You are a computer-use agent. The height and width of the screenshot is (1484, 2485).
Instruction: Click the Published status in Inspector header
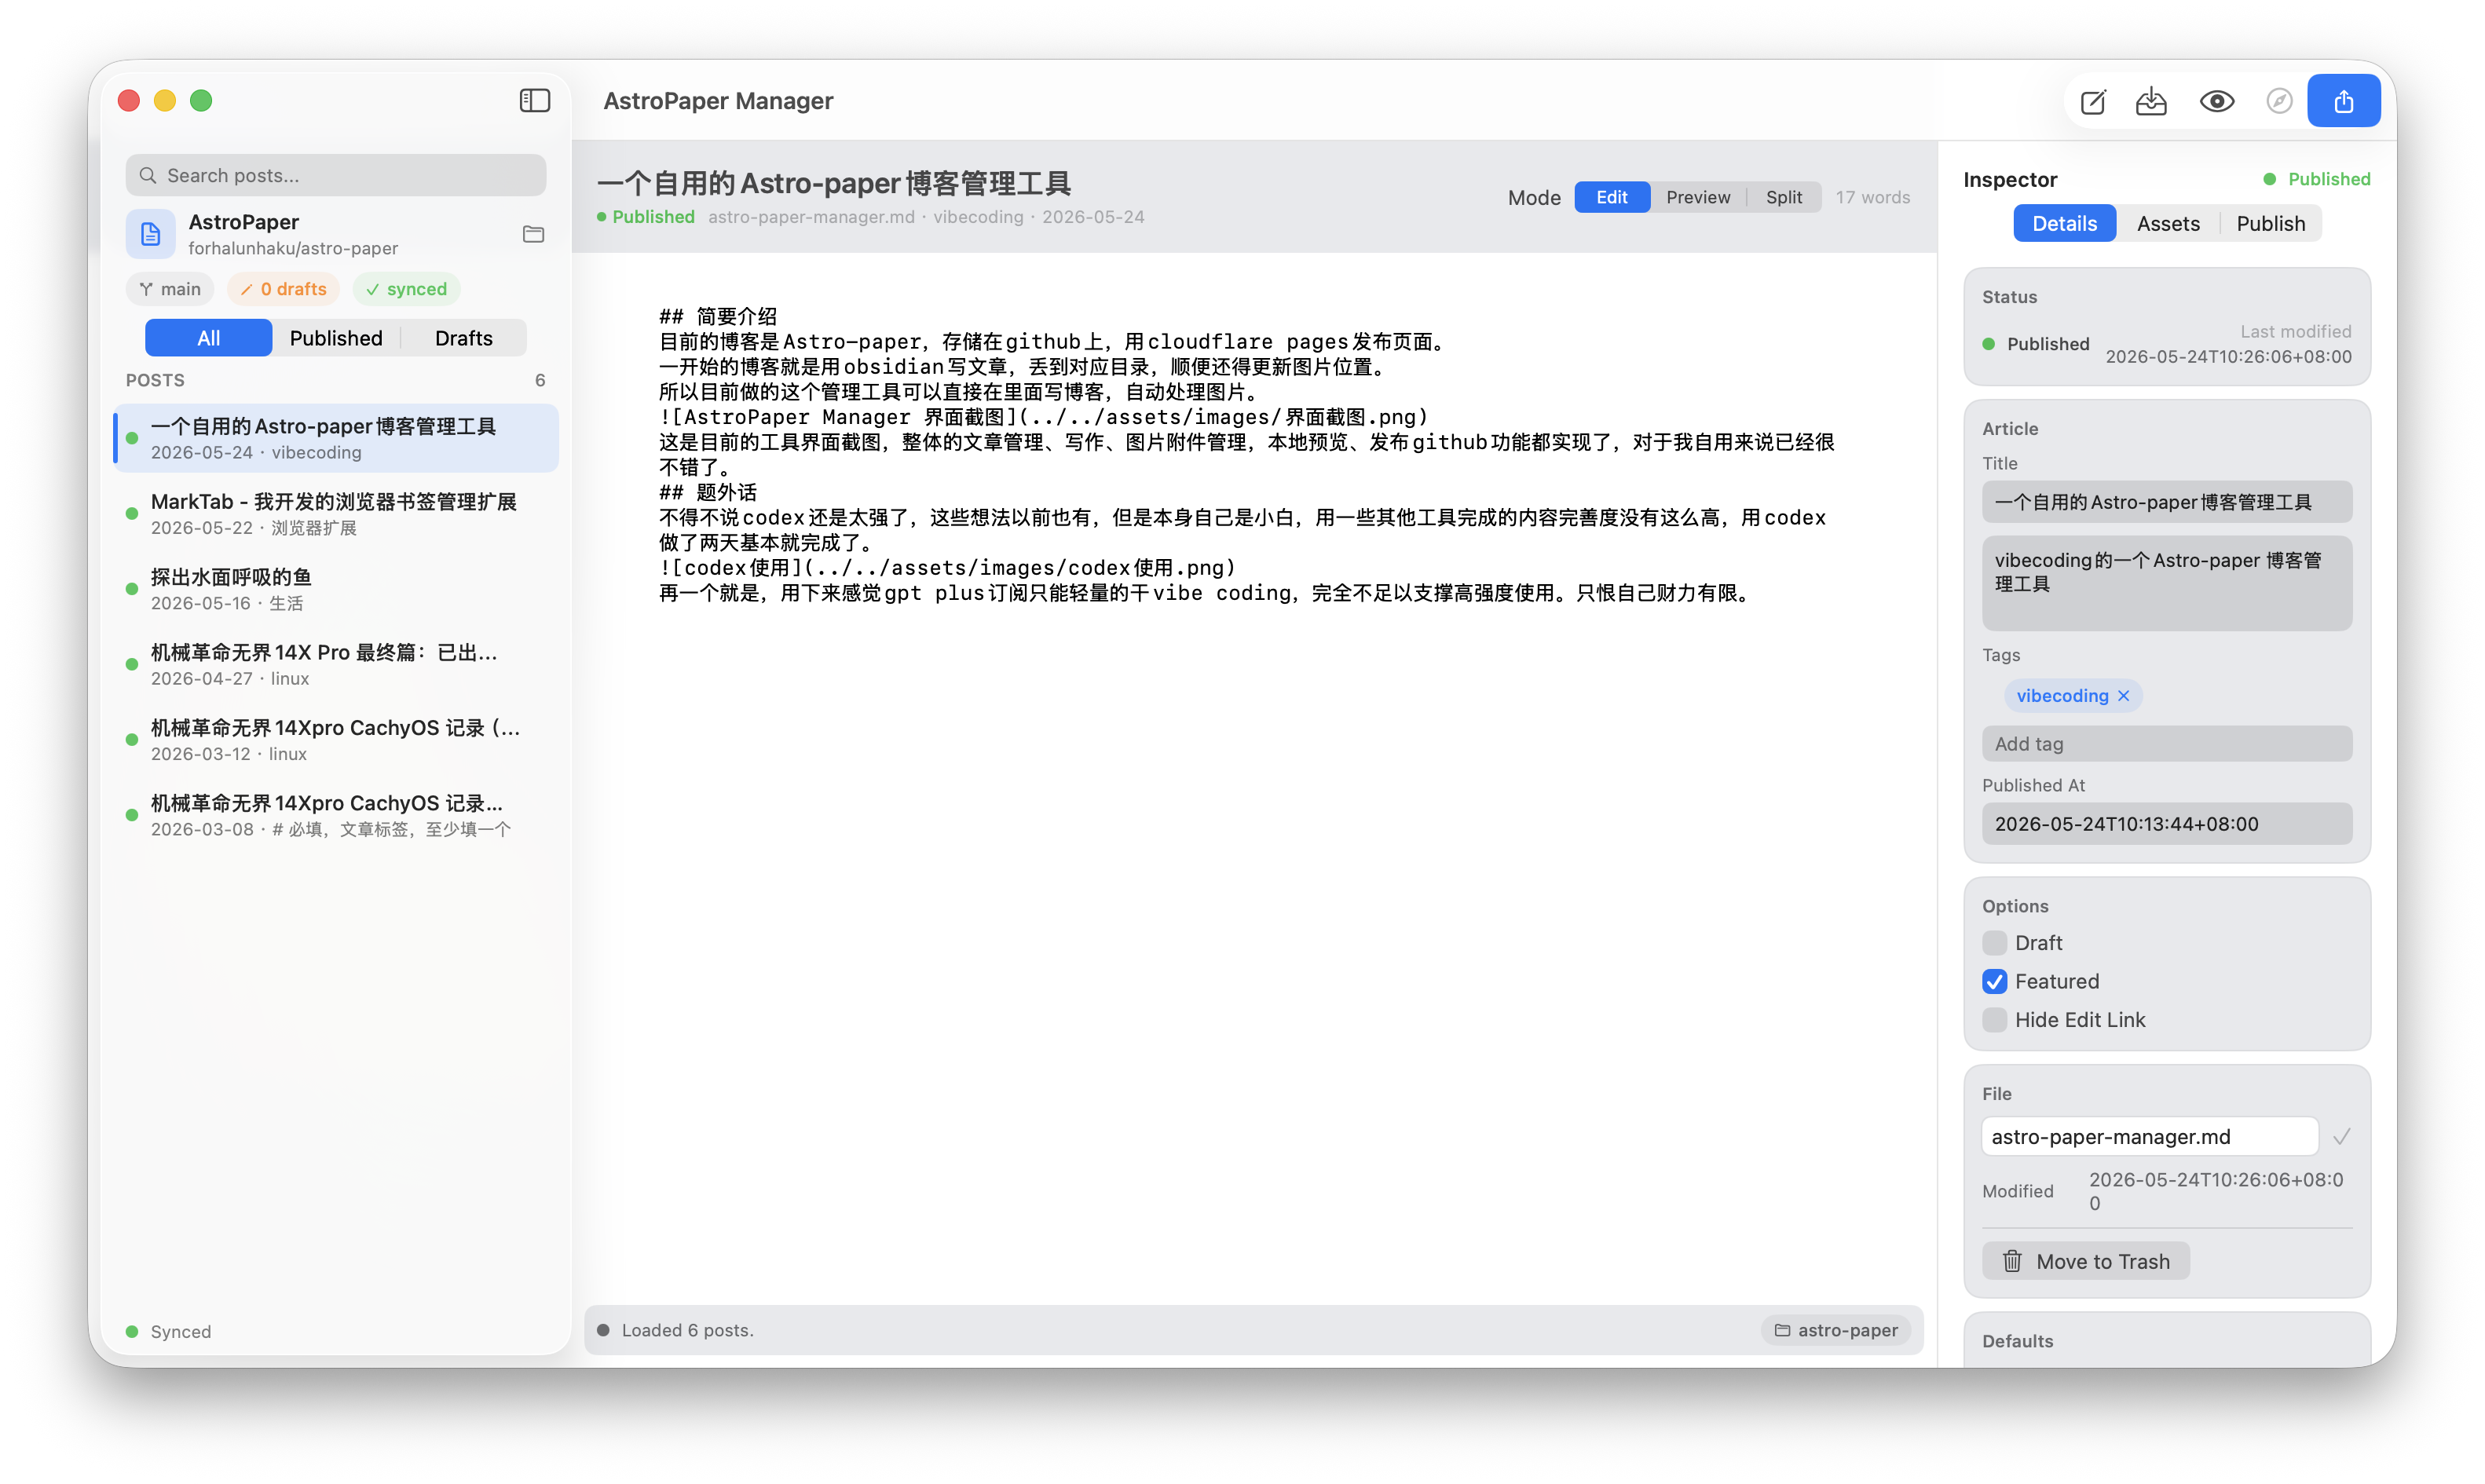[x=2317, y=180]
